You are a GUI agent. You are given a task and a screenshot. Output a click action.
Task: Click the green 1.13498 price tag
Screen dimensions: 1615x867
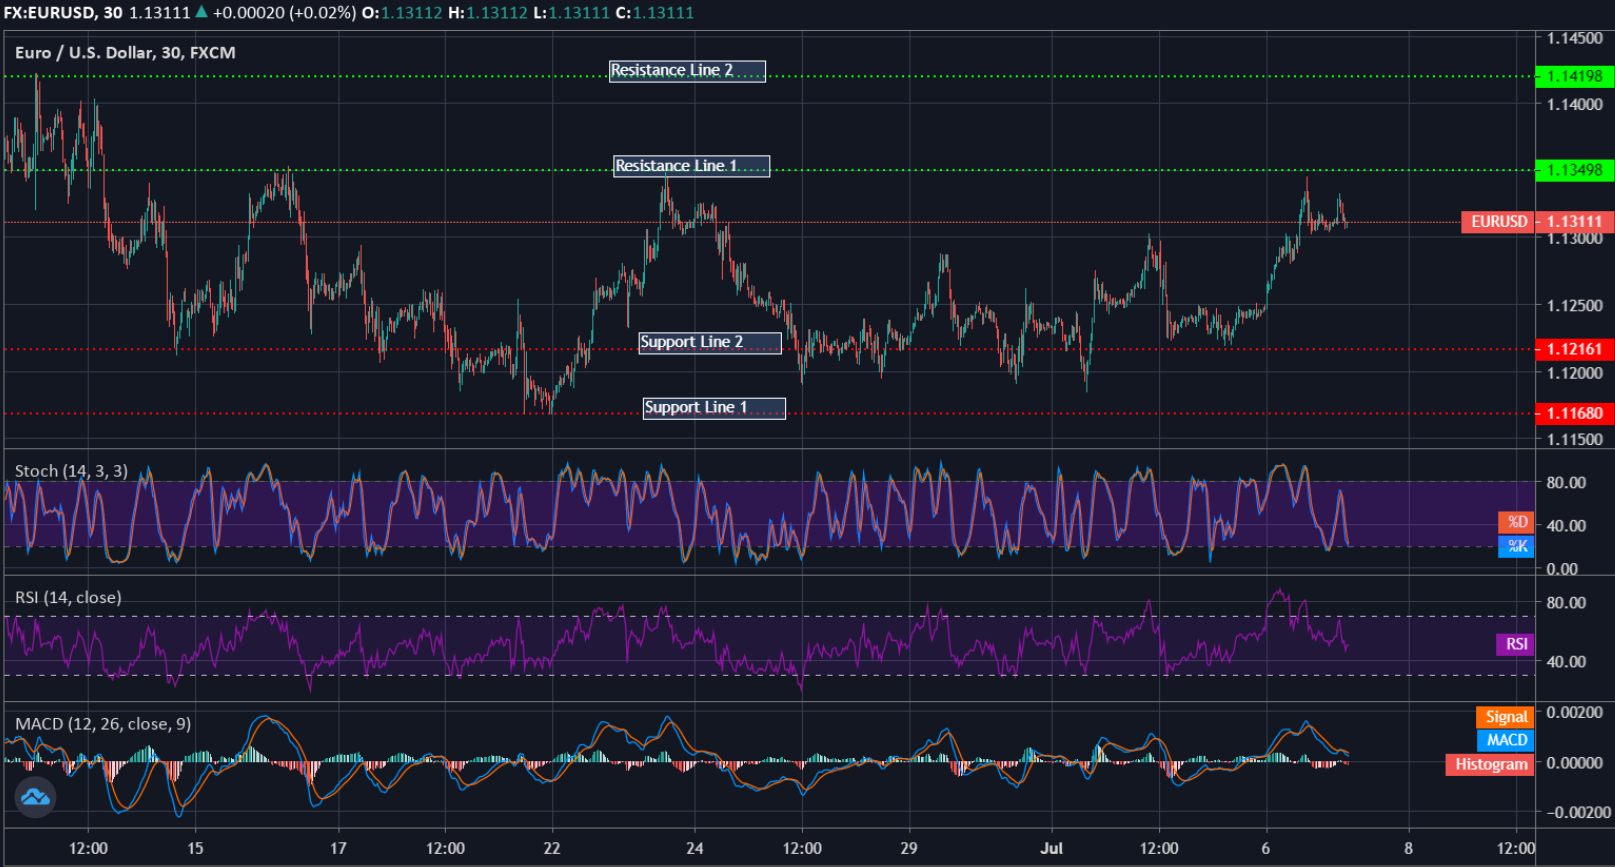point(1574,170)
